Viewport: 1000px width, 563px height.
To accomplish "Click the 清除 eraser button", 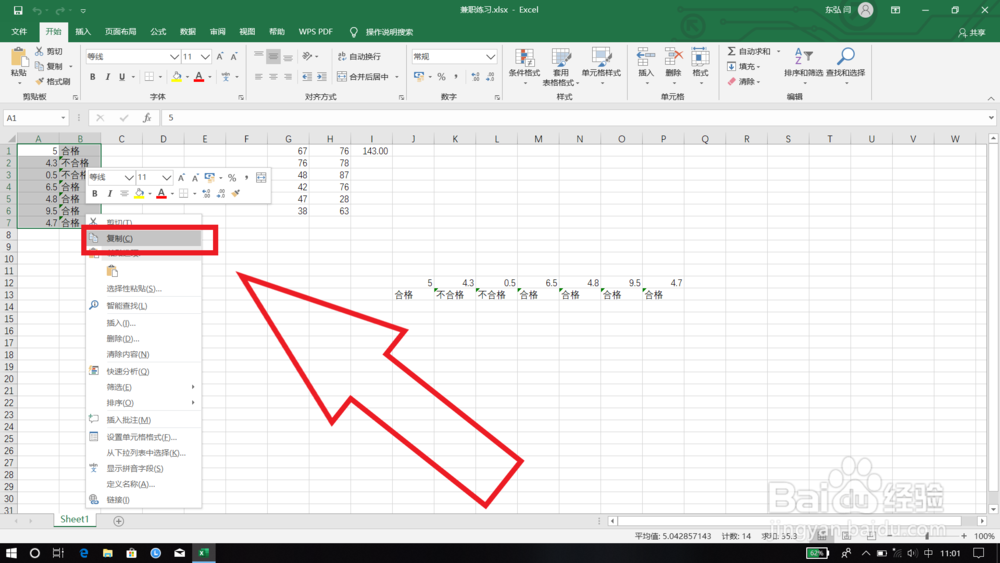I will [743, 82].
